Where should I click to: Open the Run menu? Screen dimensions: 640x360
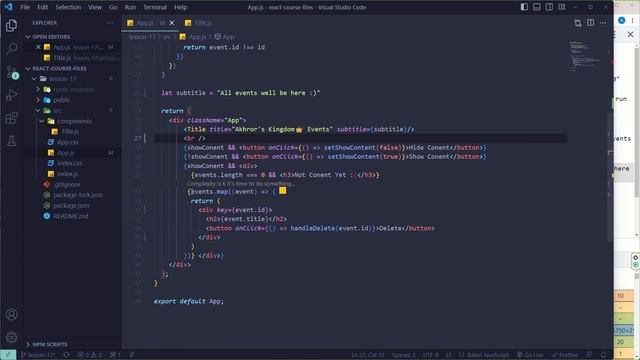[x=130, y=7]
